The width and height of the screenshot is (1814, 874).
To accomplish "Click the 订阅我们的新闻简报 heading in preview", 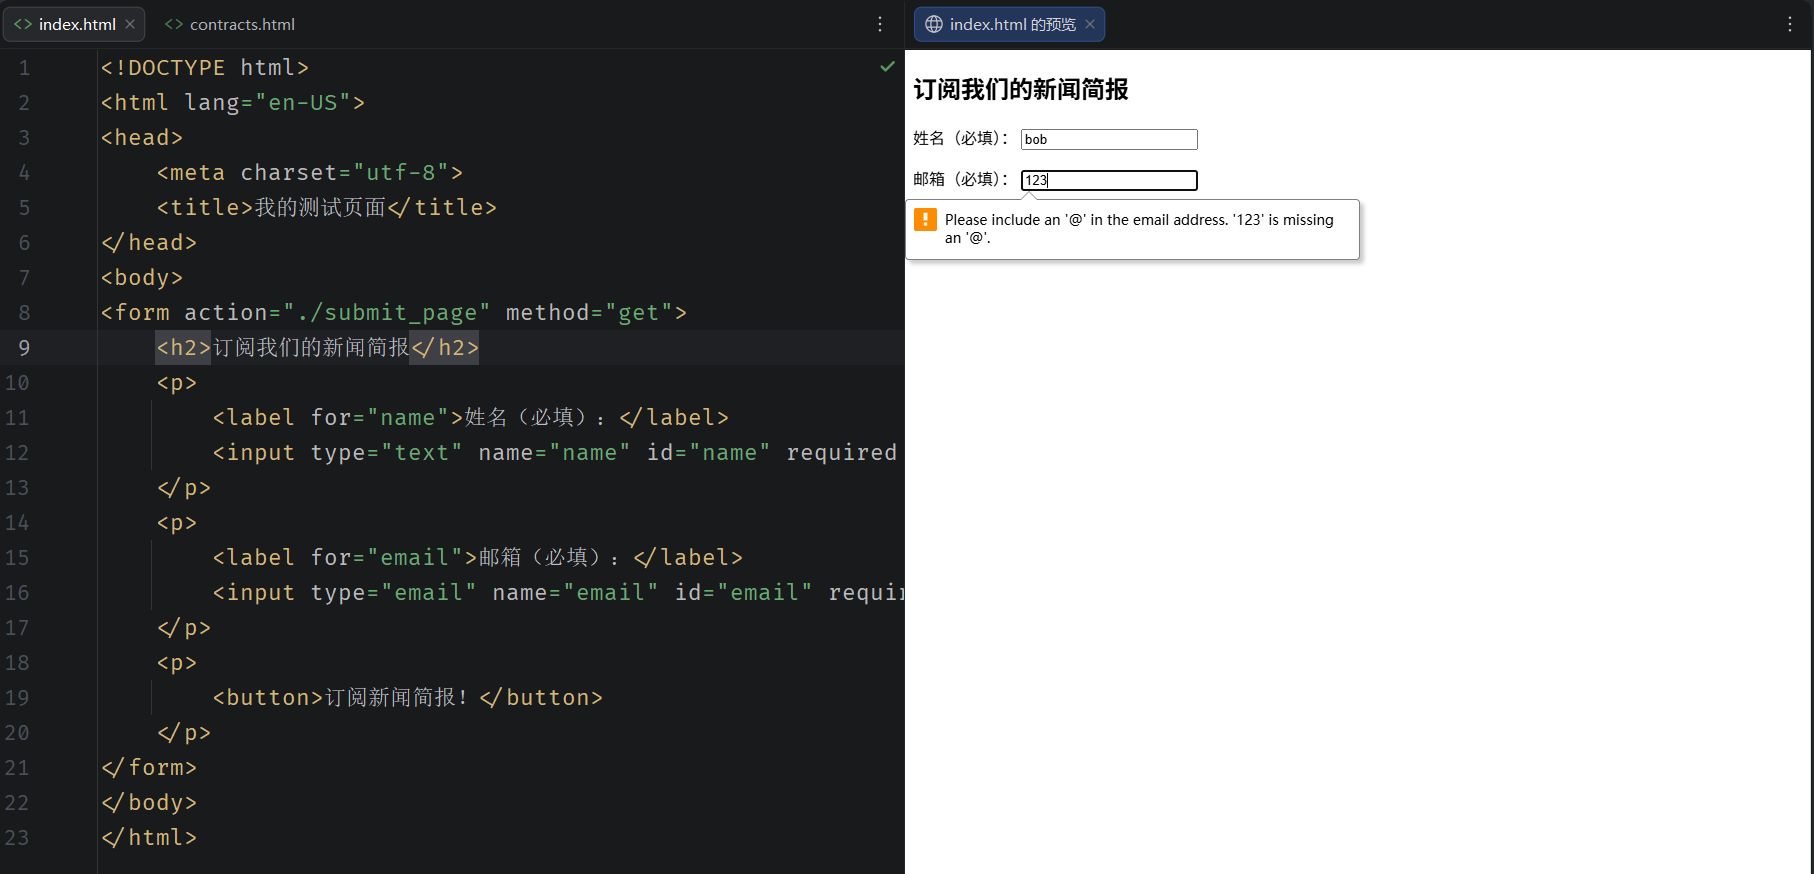I will [1021, 90].
